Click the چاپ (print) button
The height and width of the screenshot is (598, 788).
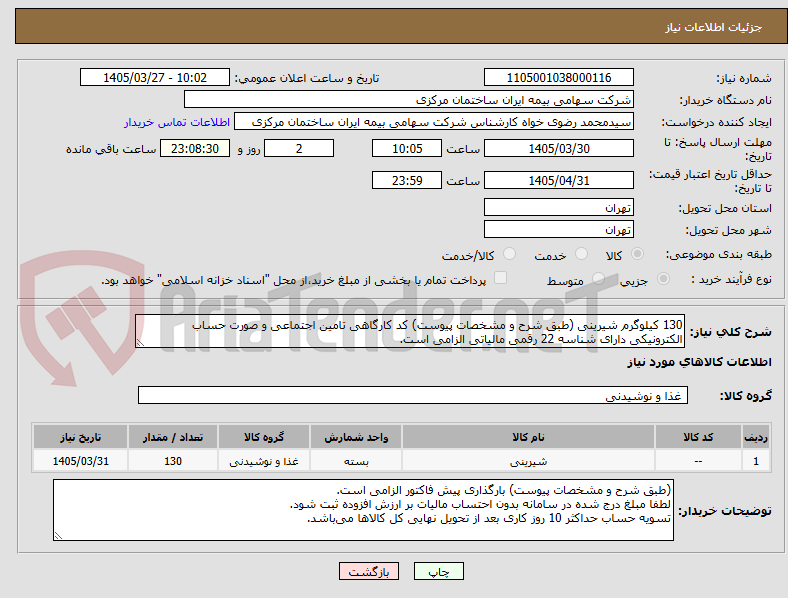438,571
